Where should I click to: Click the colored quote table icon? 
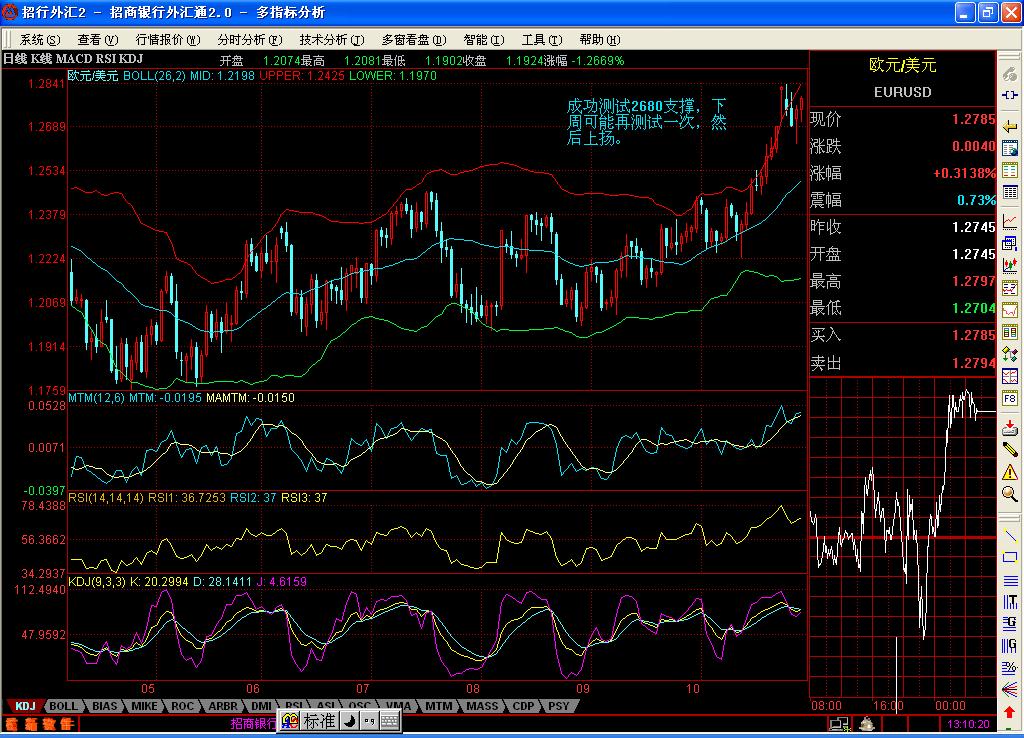[1010, 170]
